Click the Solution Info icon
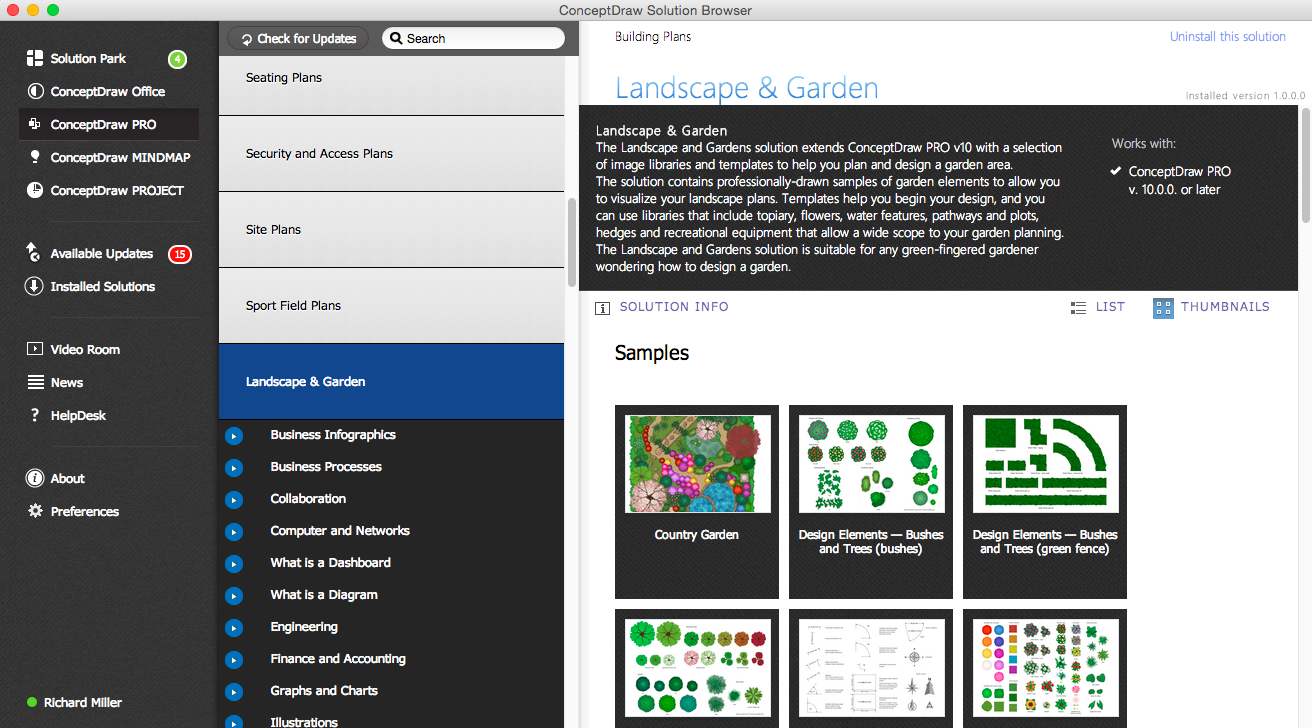 (x=602, y=308)
